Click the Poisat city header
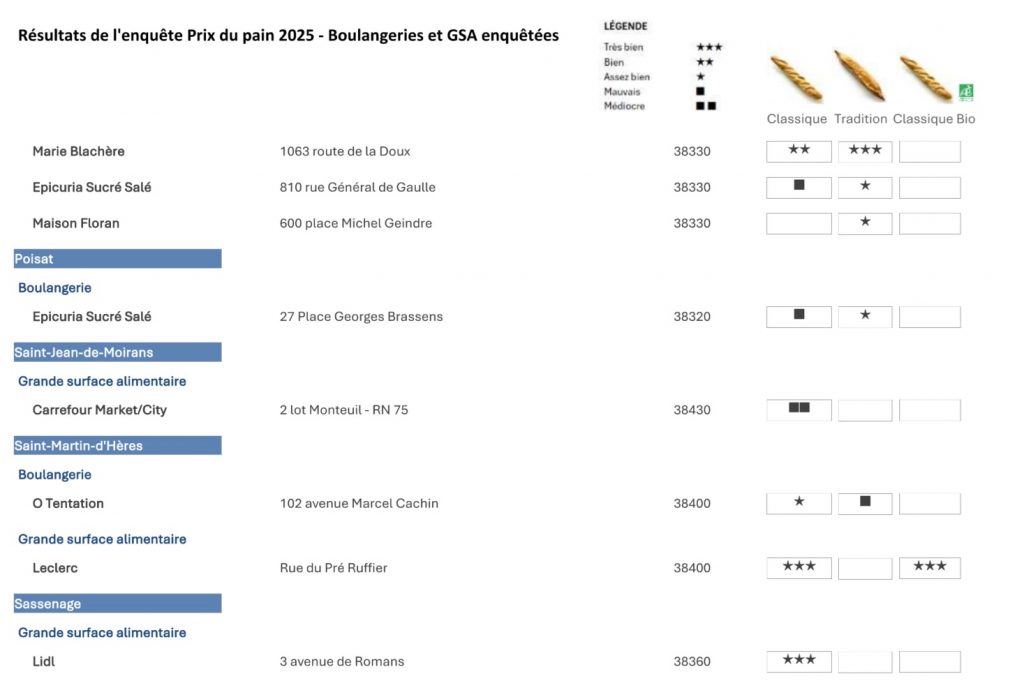The width and height of the screenshot is (1024, 690). point(118,259)
